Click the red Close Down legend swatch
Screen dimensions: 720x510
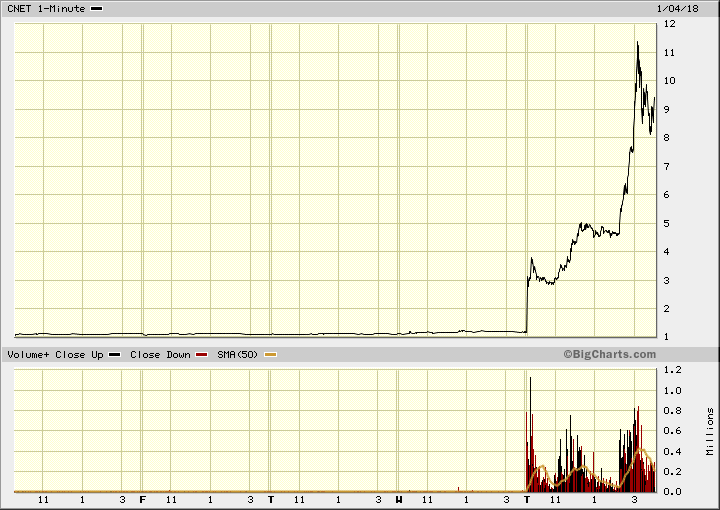click(202, 355)
